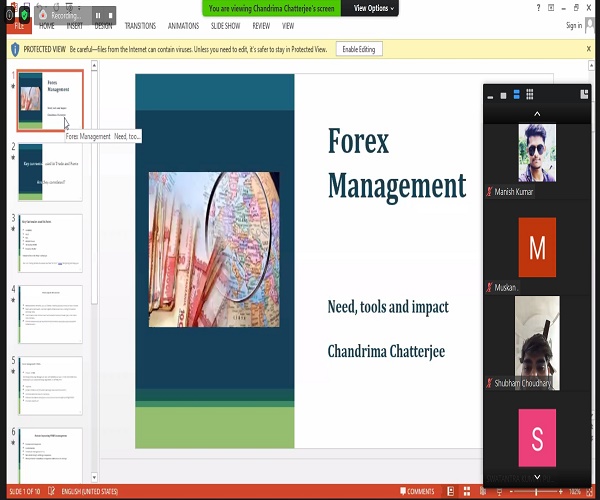Click Shubham Choudhary's muted microphone icon

click(x=489, y=383)
